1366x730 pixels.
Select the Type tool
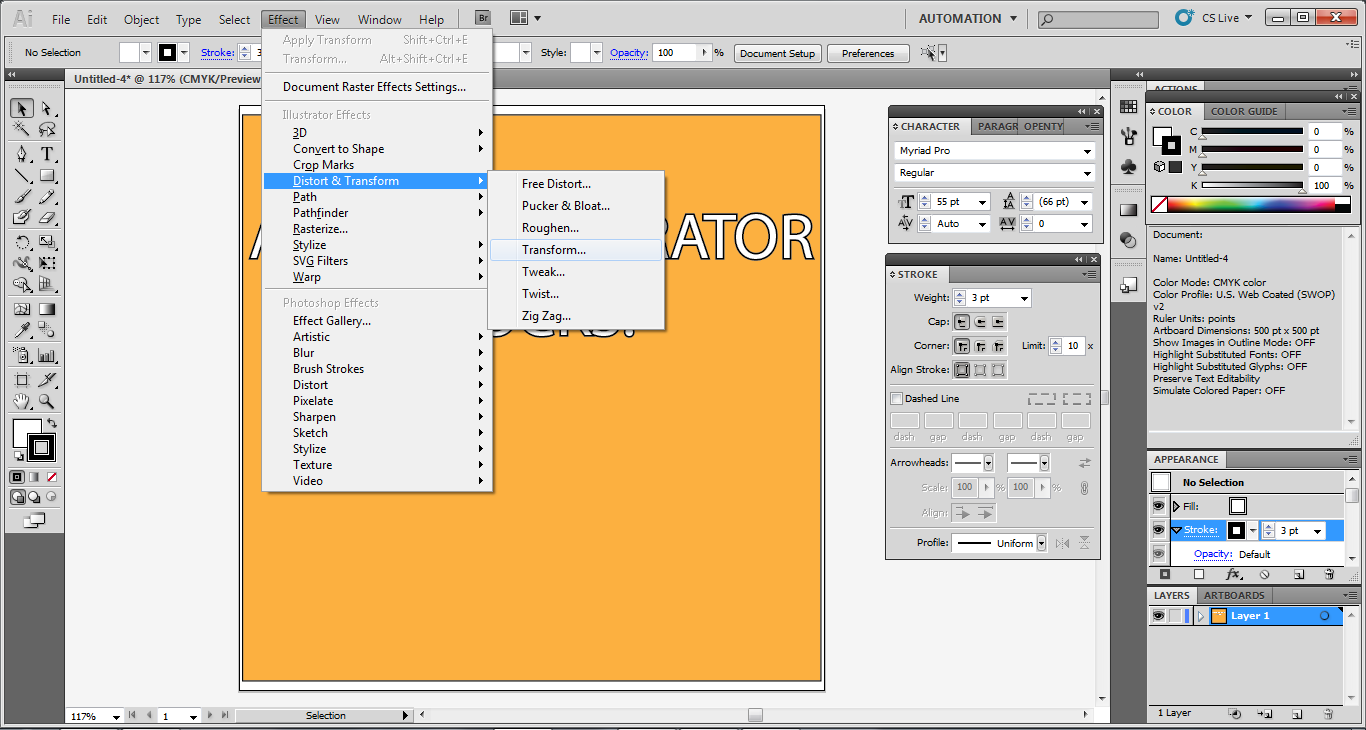[x=46, y=154]
